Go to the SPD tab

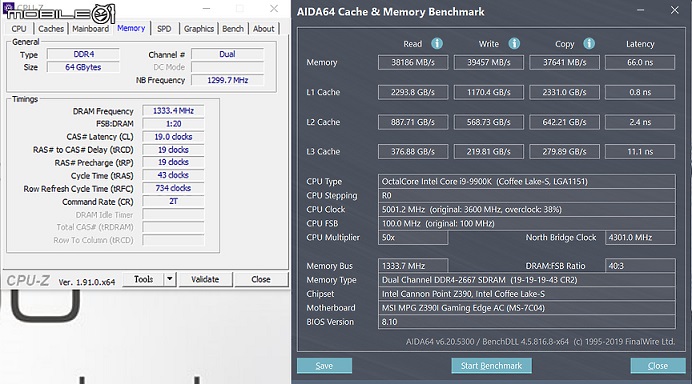[x=164, y=29]
